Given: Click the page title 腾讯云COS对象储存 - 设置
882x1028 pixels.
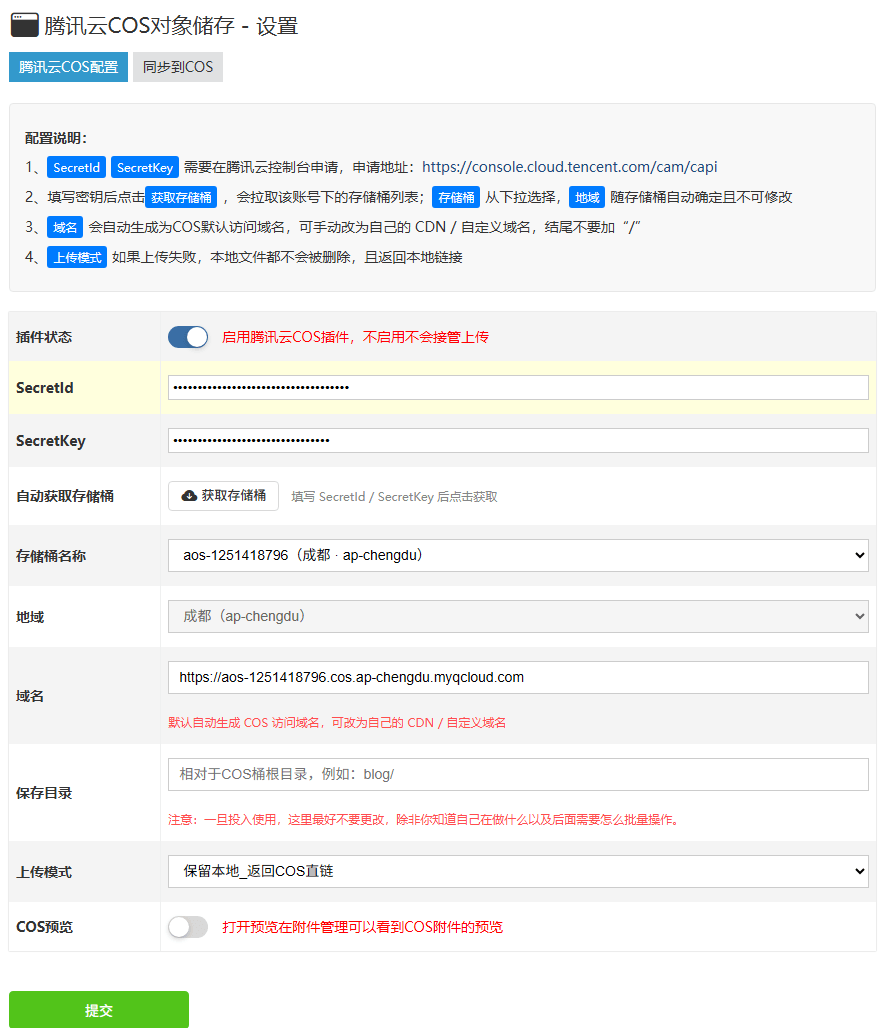Looking at the screenshot, I should (x=171, y=26).
